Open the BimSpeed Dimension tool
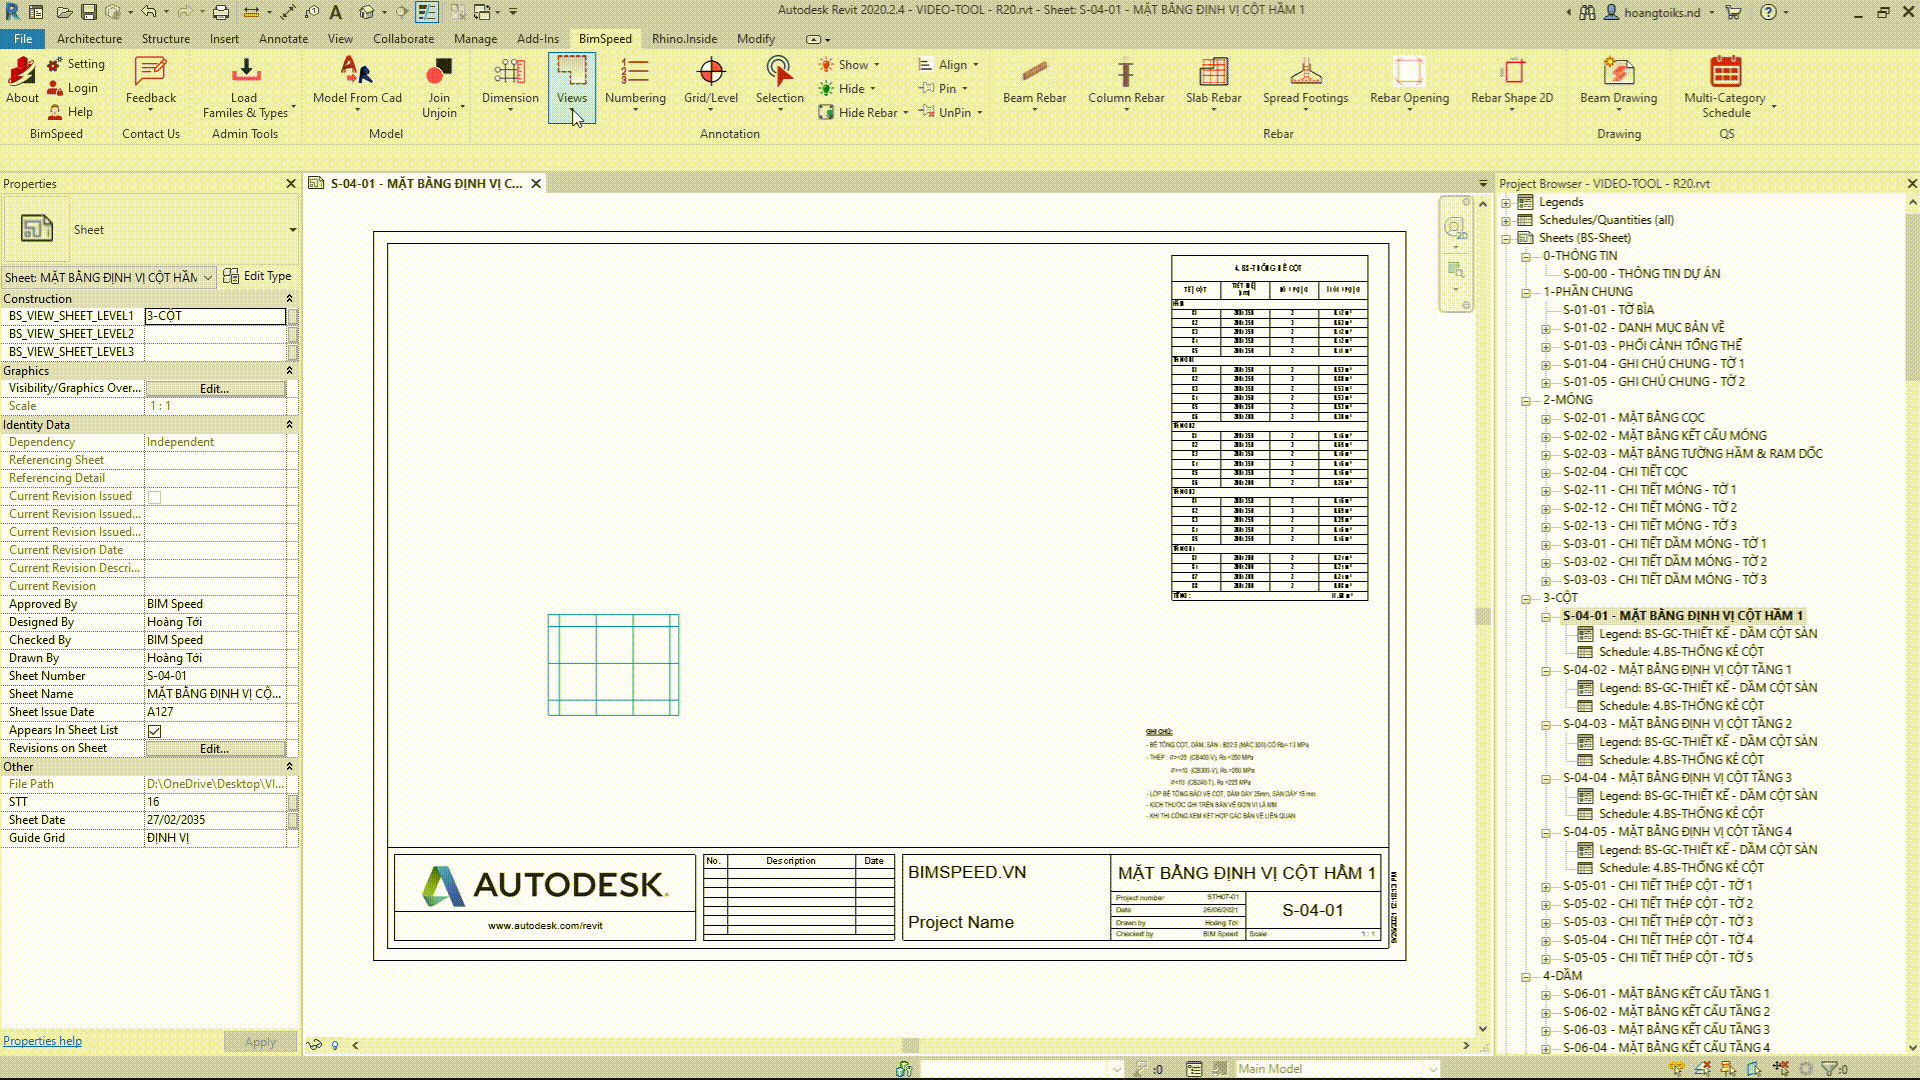The image size is (1920, 1080). tap(510, 85)
